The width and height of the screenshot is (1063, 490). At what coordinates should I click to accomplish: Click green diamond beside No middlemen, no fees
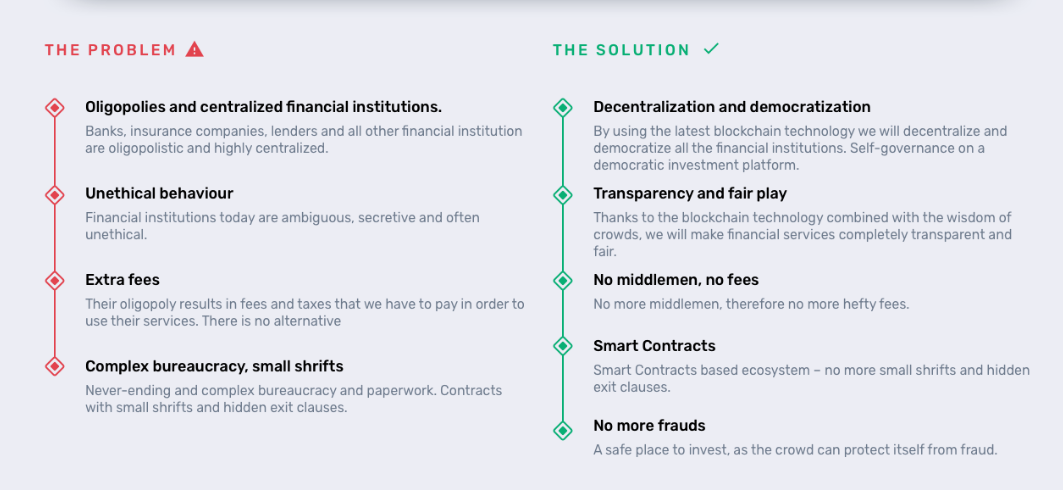coord(563,280)
